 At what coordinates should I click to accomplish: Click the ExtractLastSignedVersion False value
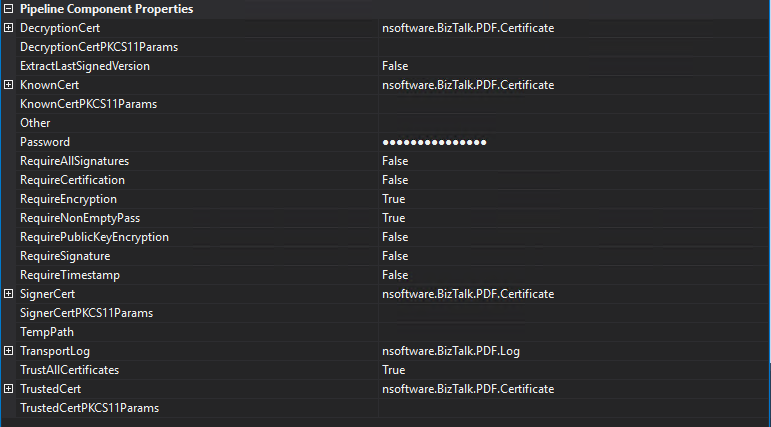395,66
